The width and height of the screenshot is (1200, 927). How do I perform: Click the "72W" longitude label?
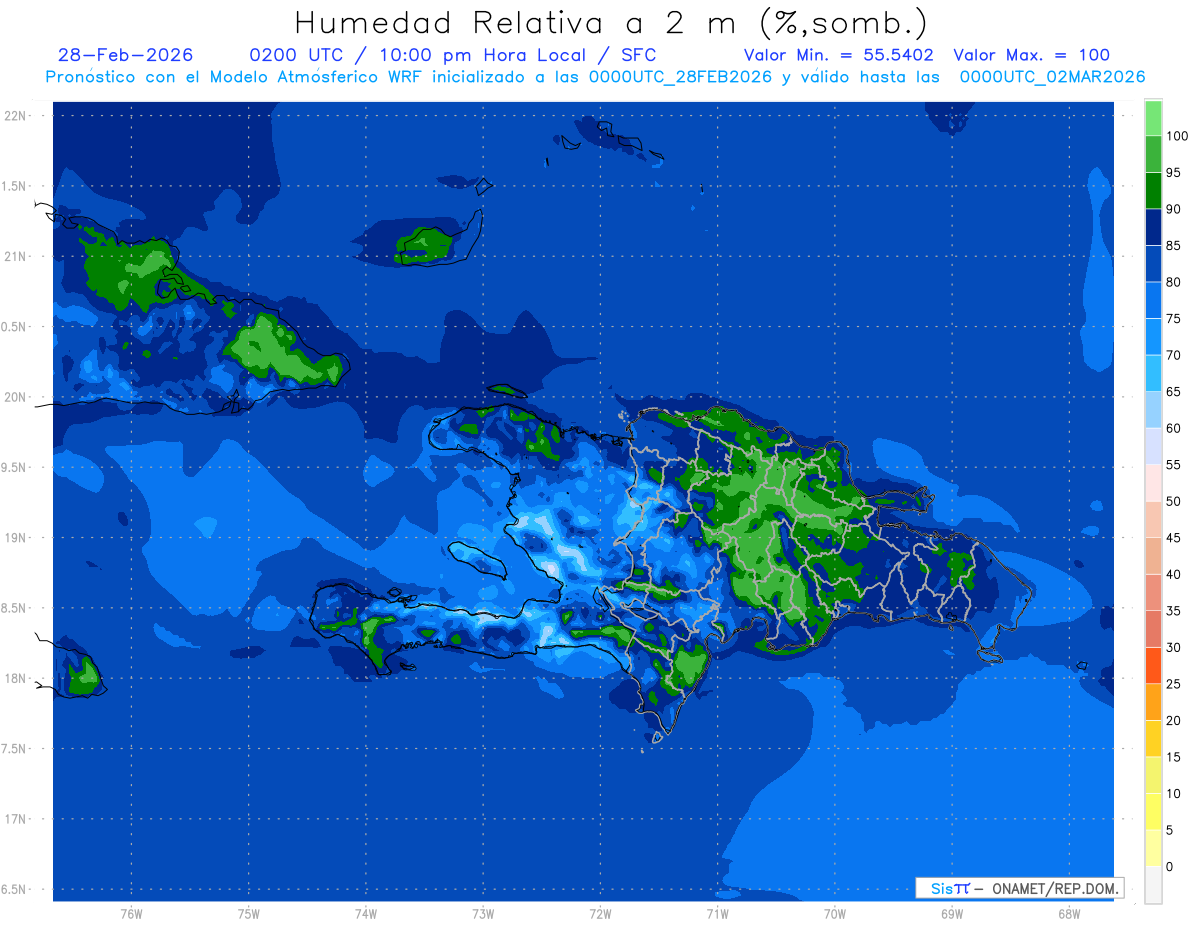600,914
